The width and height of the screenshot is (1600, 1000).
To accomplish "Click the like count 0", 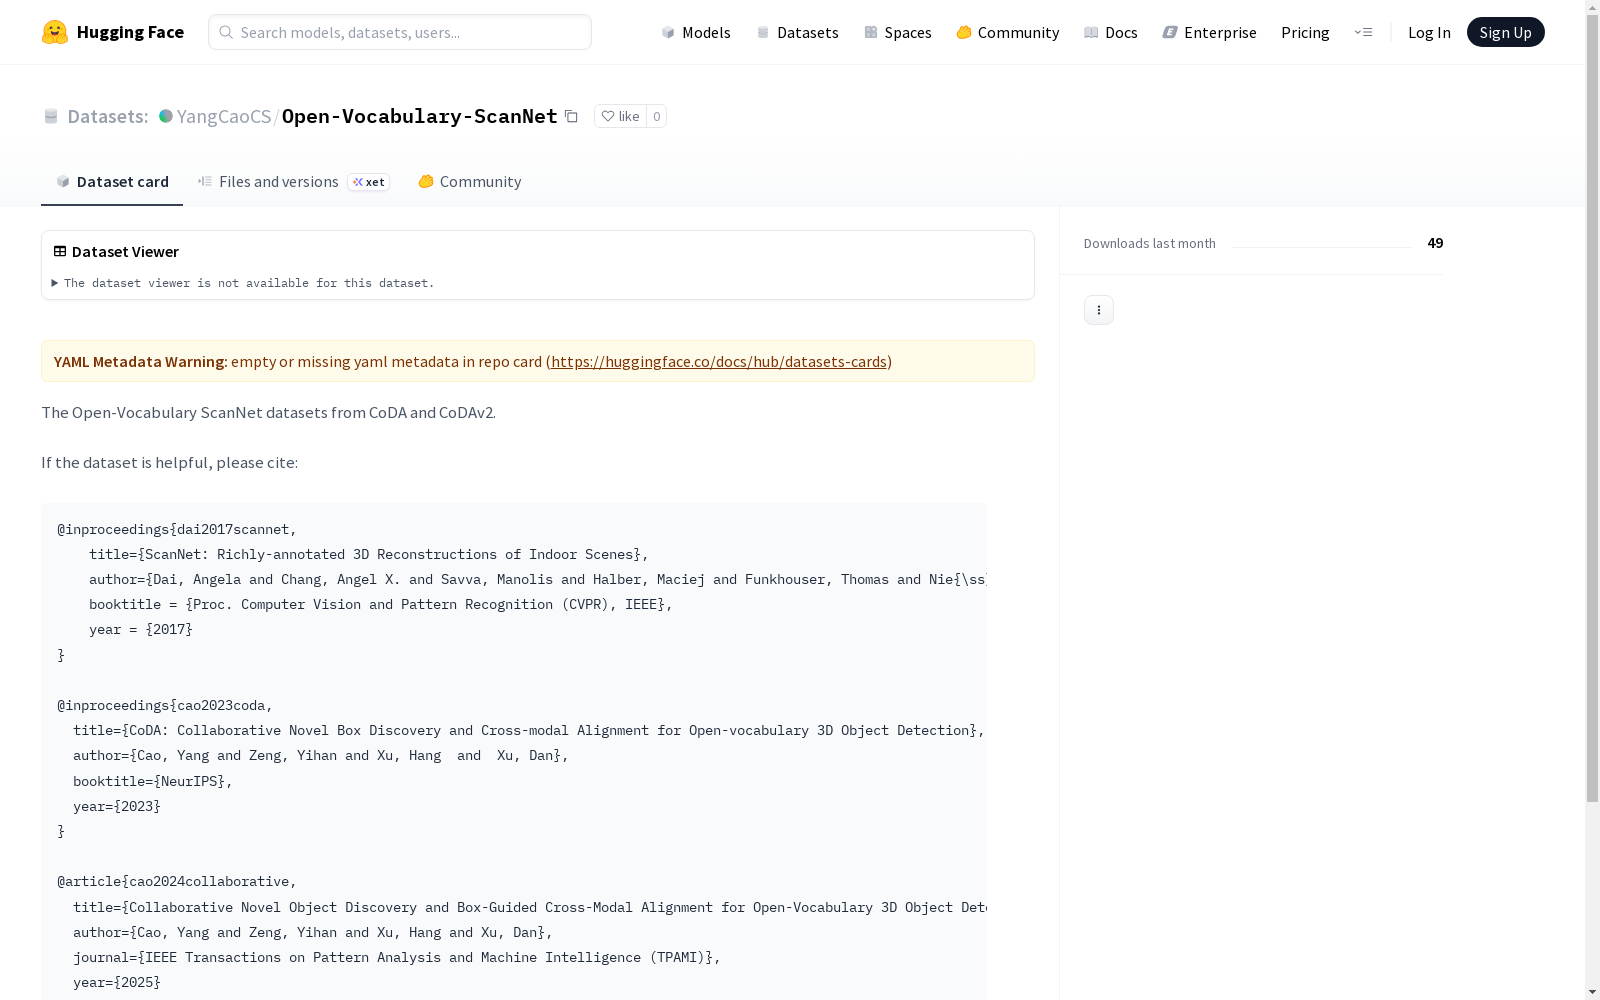I will pos(656,116).
